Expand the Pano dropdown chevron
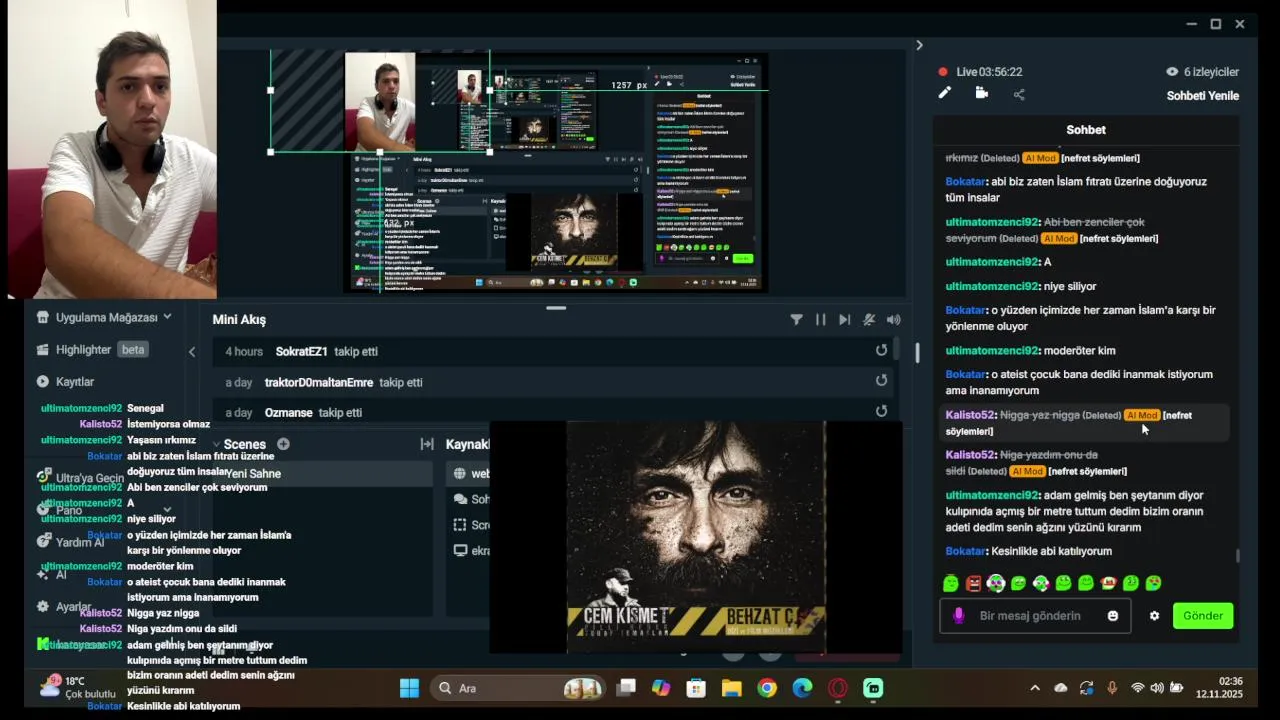Viewport: 1280px width, 720px height. [x=167, y=510]
